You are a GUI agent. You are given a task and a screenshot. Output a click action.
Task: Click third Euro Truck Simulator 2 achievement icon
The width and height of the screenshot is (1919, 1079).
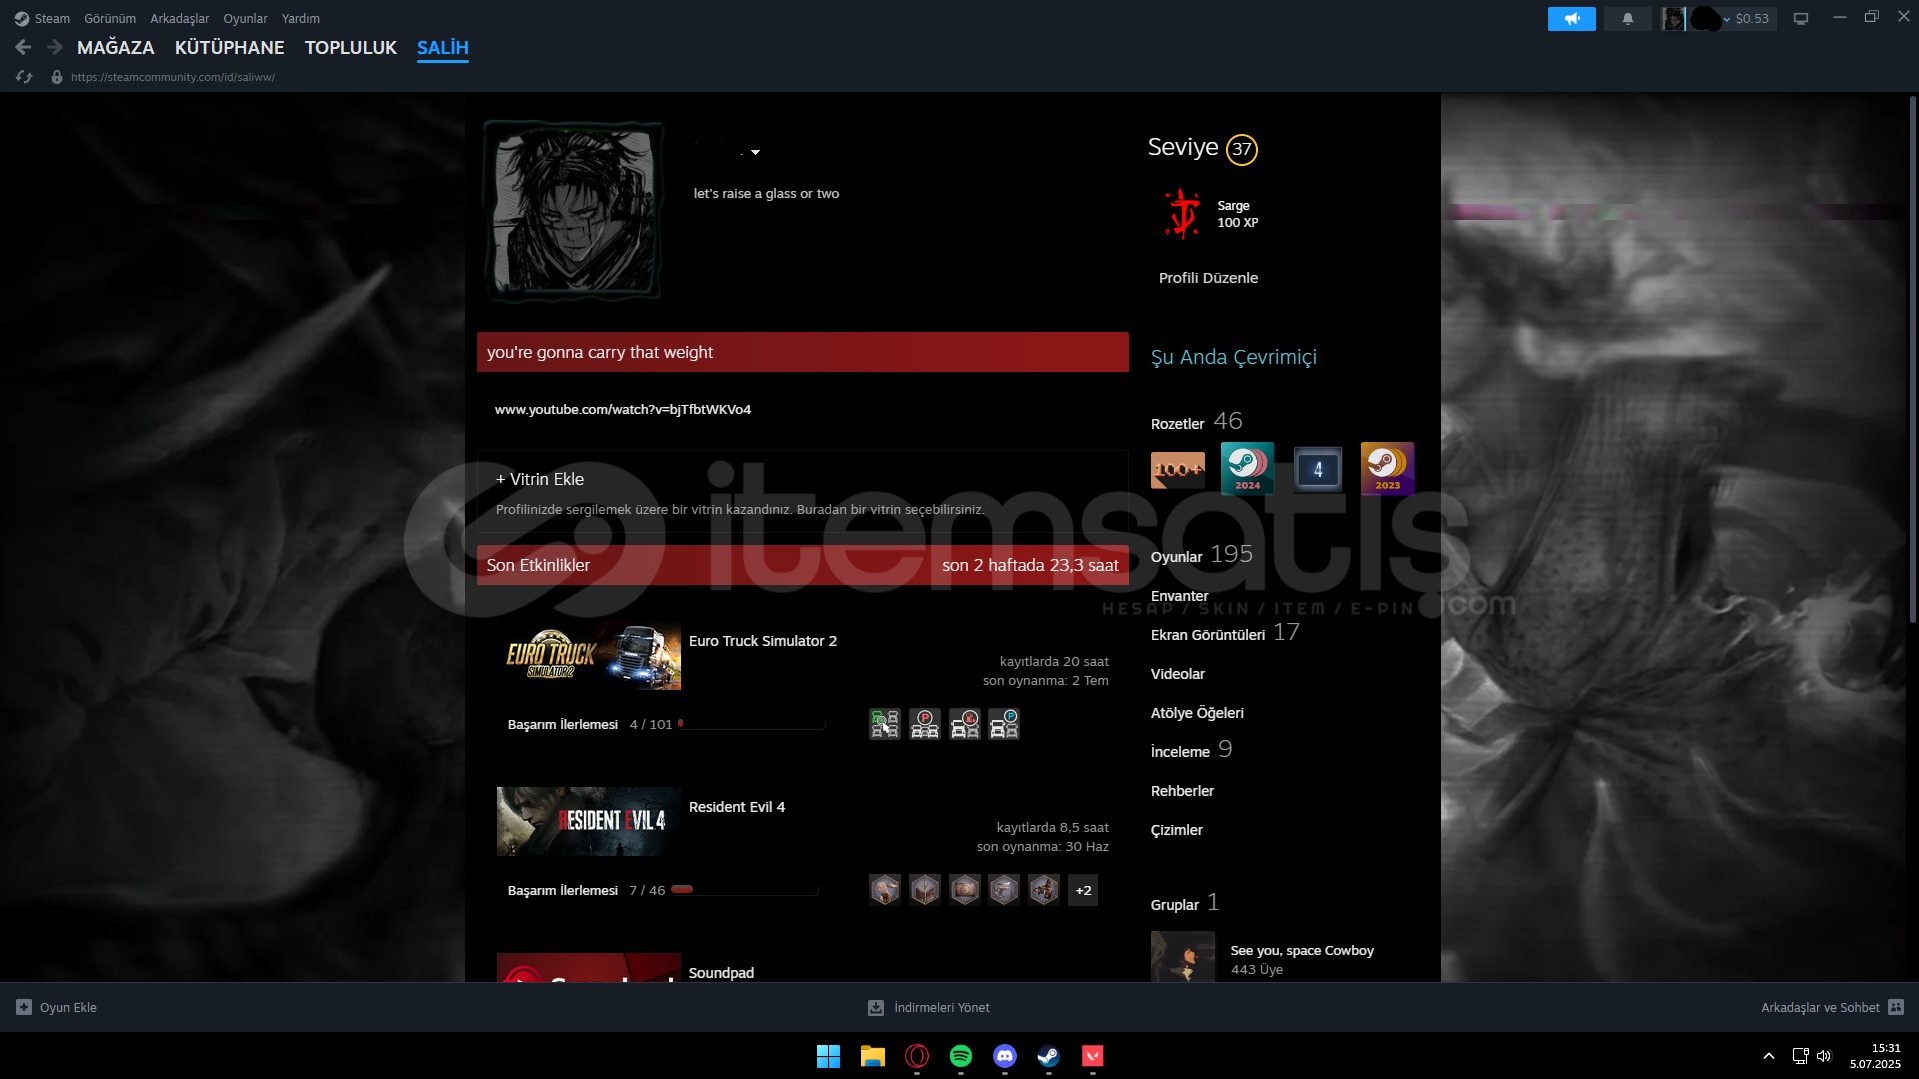(965, 724)
